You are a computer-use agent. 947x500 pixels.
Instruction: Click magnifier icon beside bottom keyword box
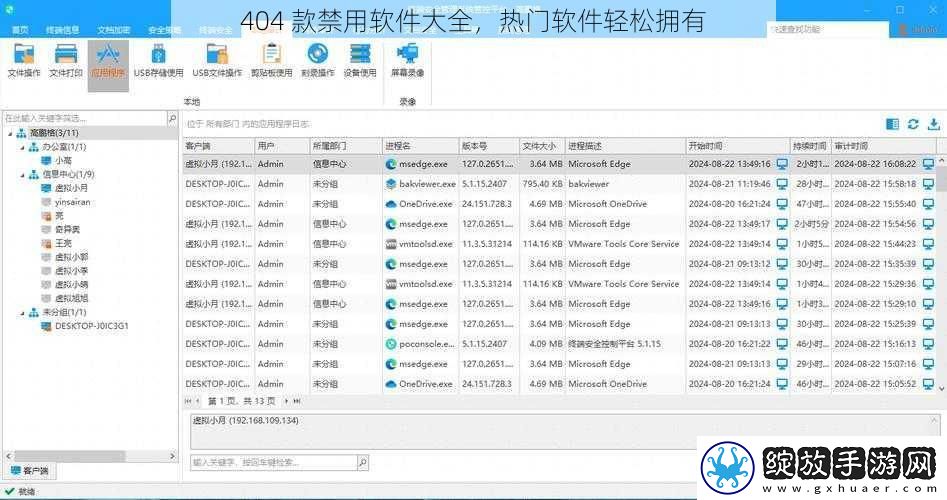point(362,463)
